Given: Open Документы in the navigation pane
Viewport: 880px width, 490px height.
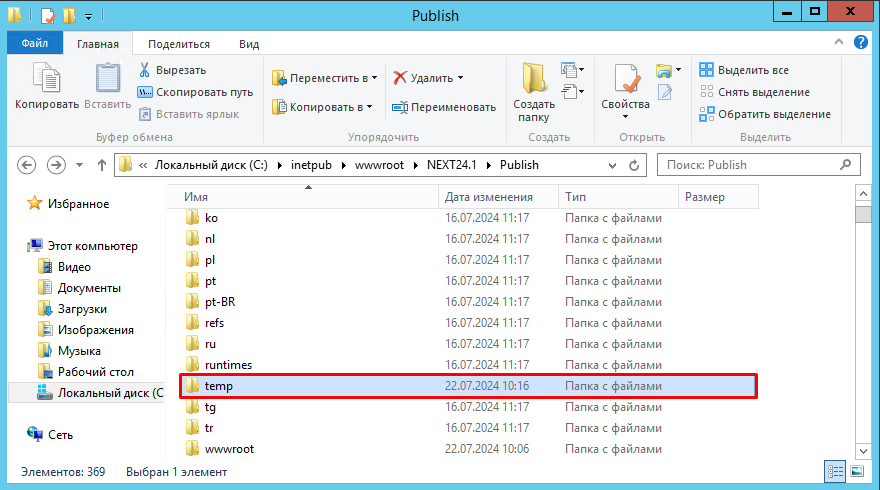Looking at the screenshot, I should pyautogui.click(x=79, y=288).
